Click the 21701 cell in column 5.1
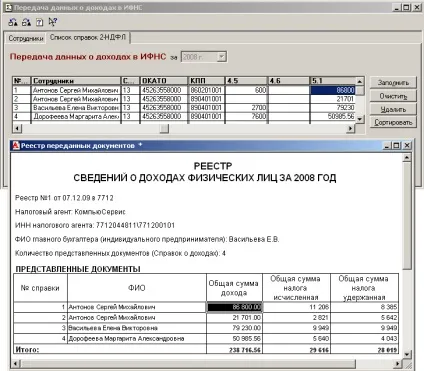 click(x=333, y=99)
